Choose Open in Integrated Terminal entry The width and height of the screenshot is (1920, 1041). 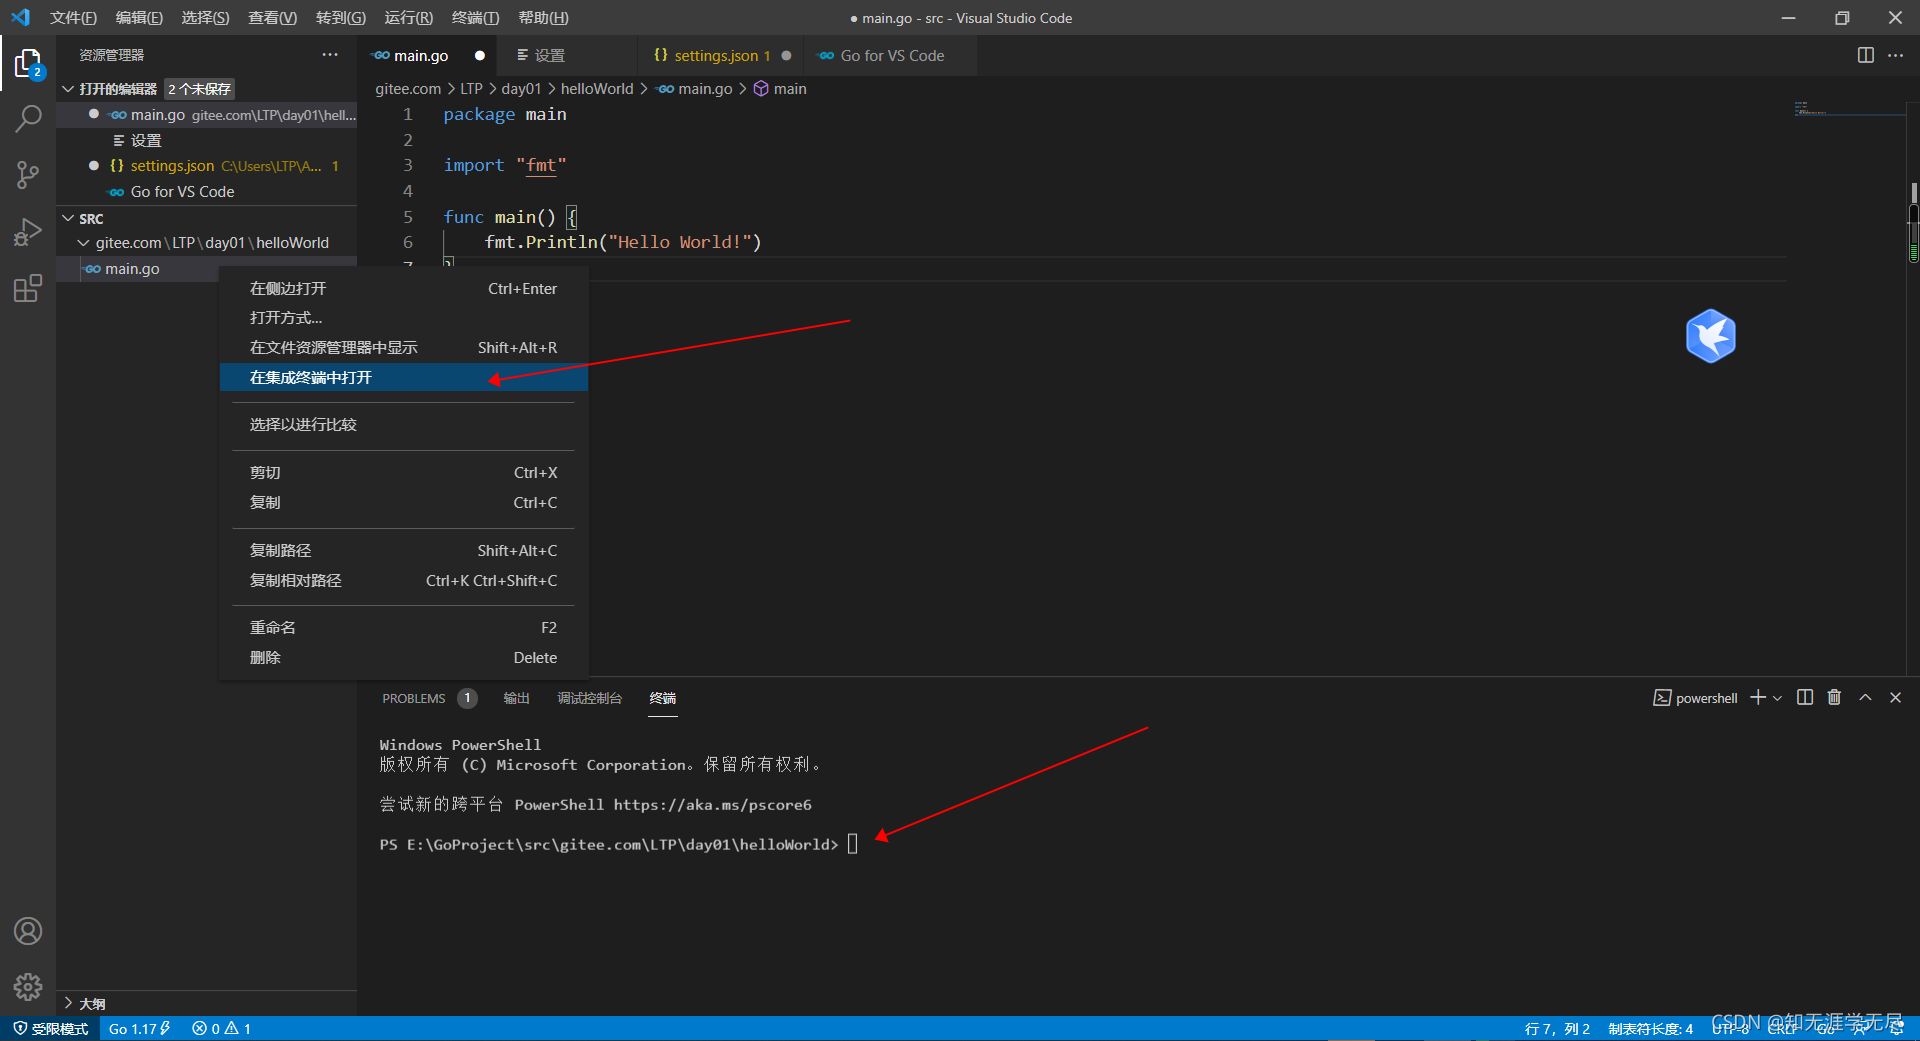point(403,377)
